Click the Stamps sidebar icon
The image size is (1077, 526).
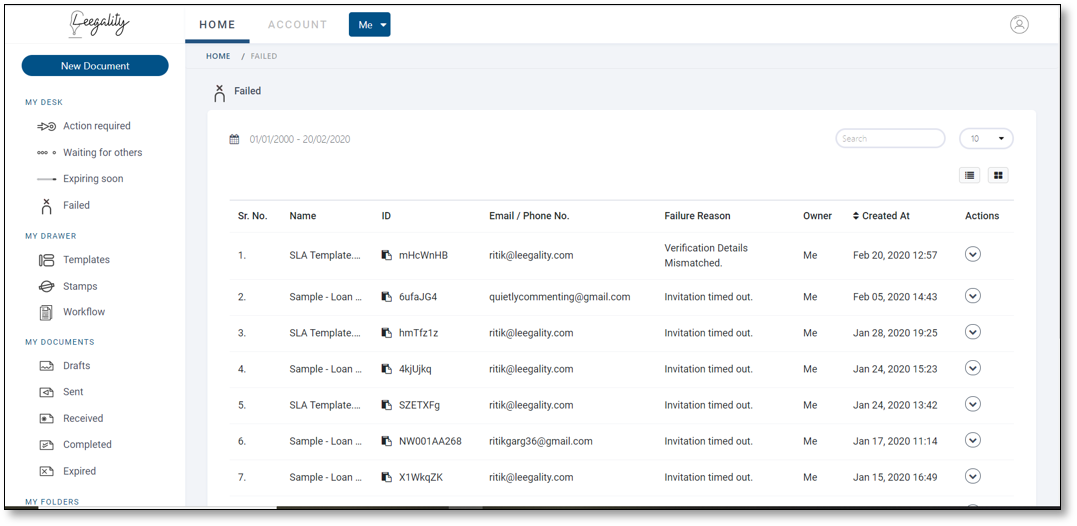pyautogui.click(x=47, y=286)
